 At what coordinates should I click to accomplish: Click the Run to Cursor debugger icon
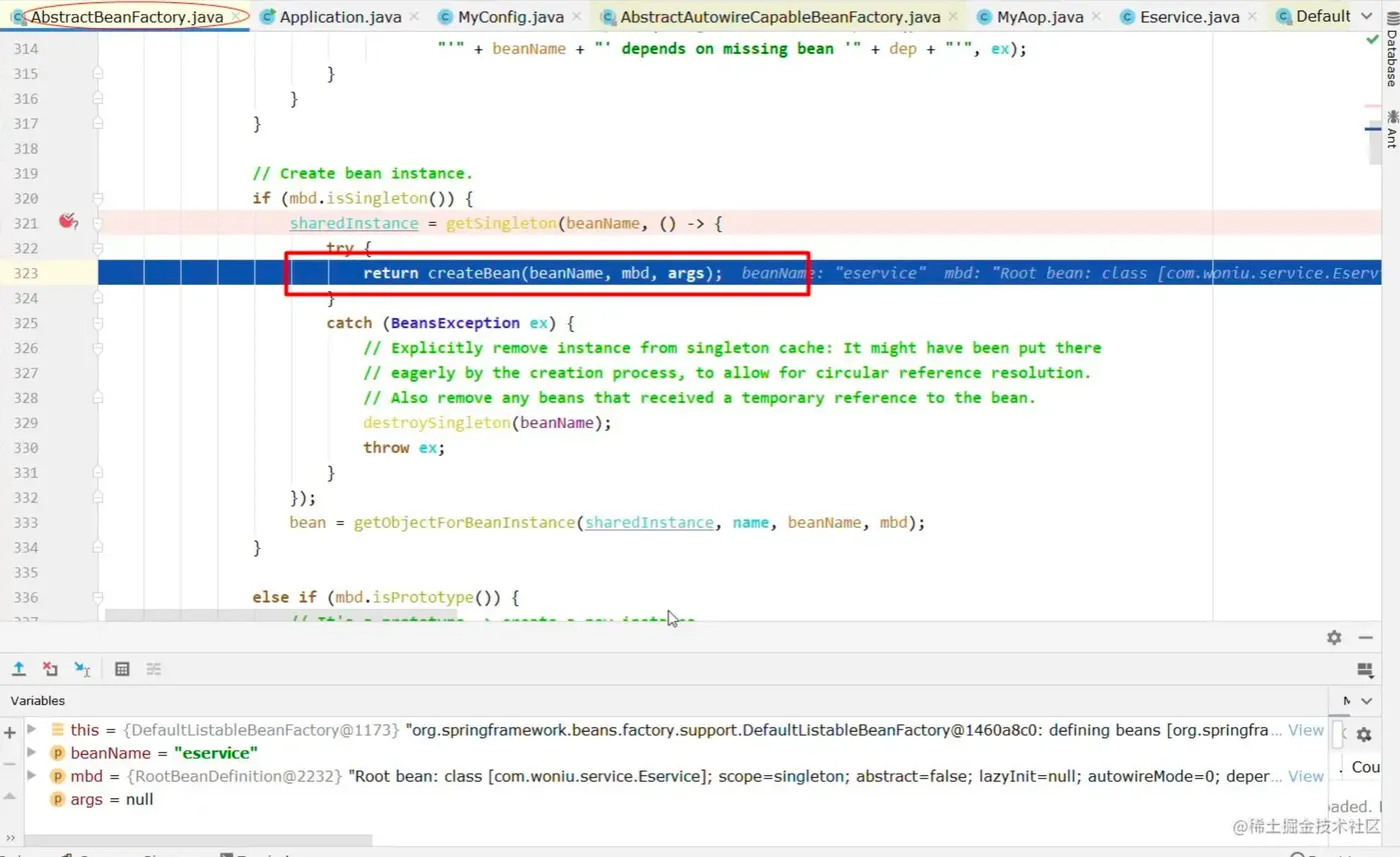coord(82,669)
